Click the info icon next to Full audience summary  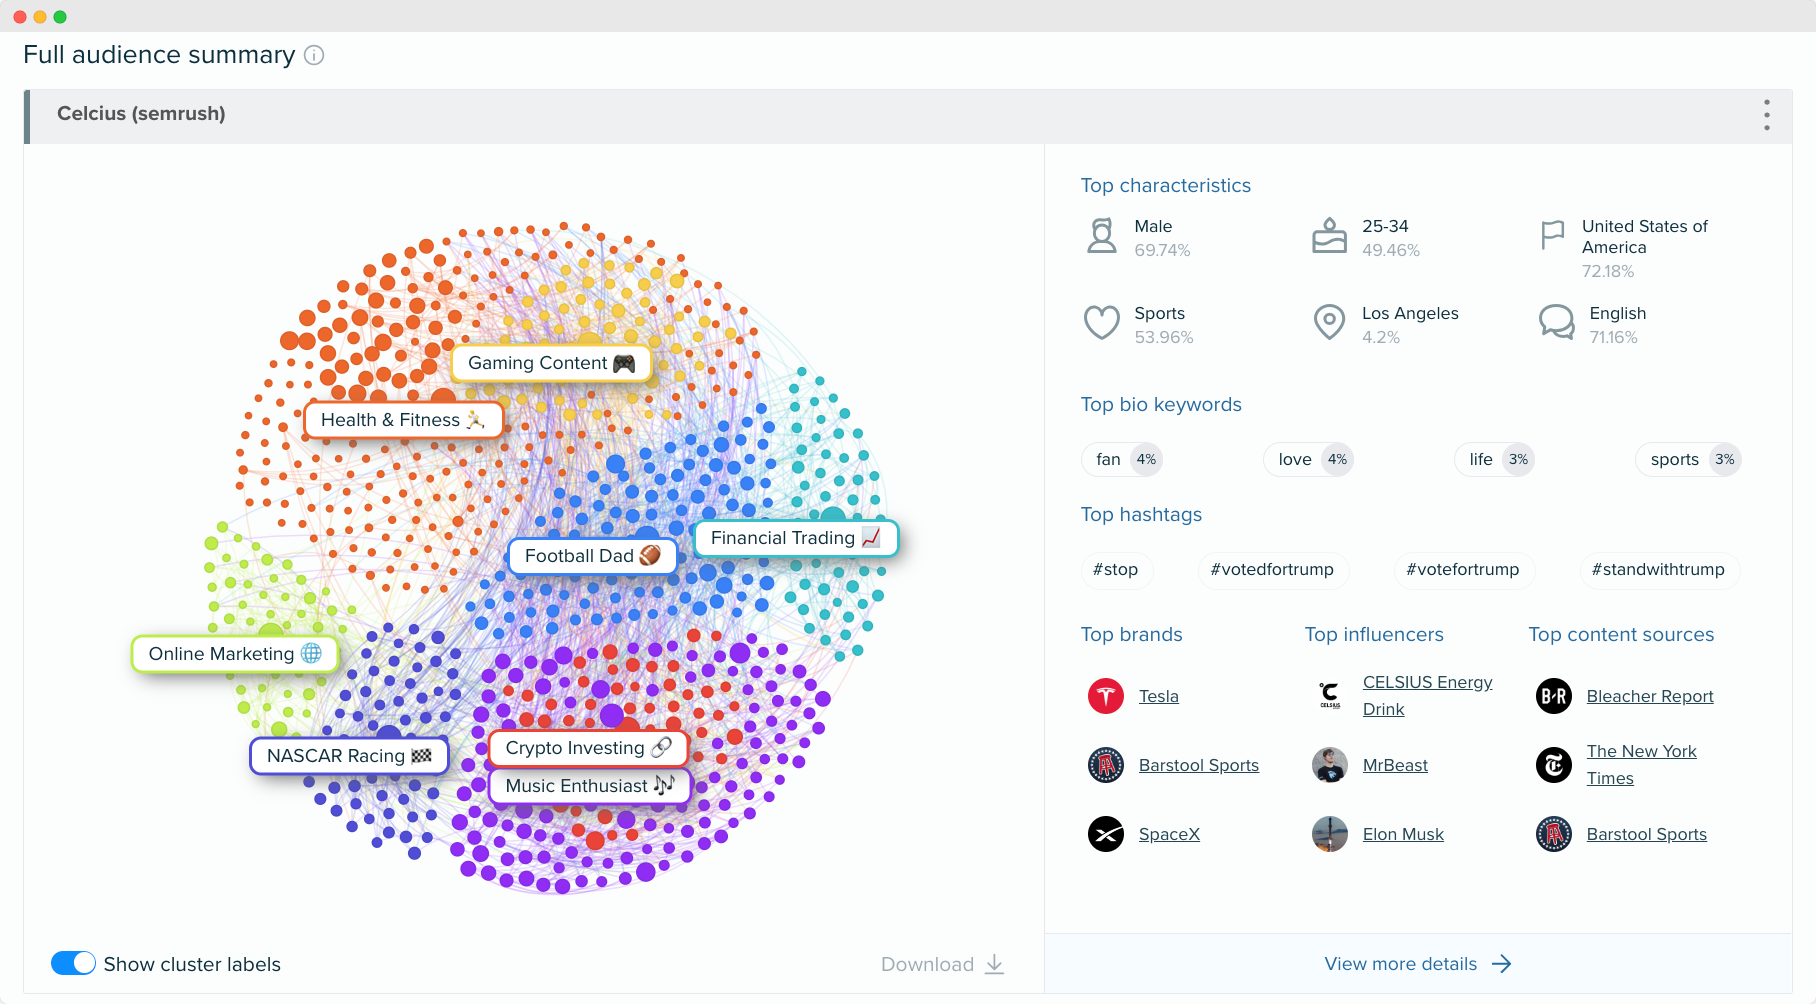pos(314,55)
